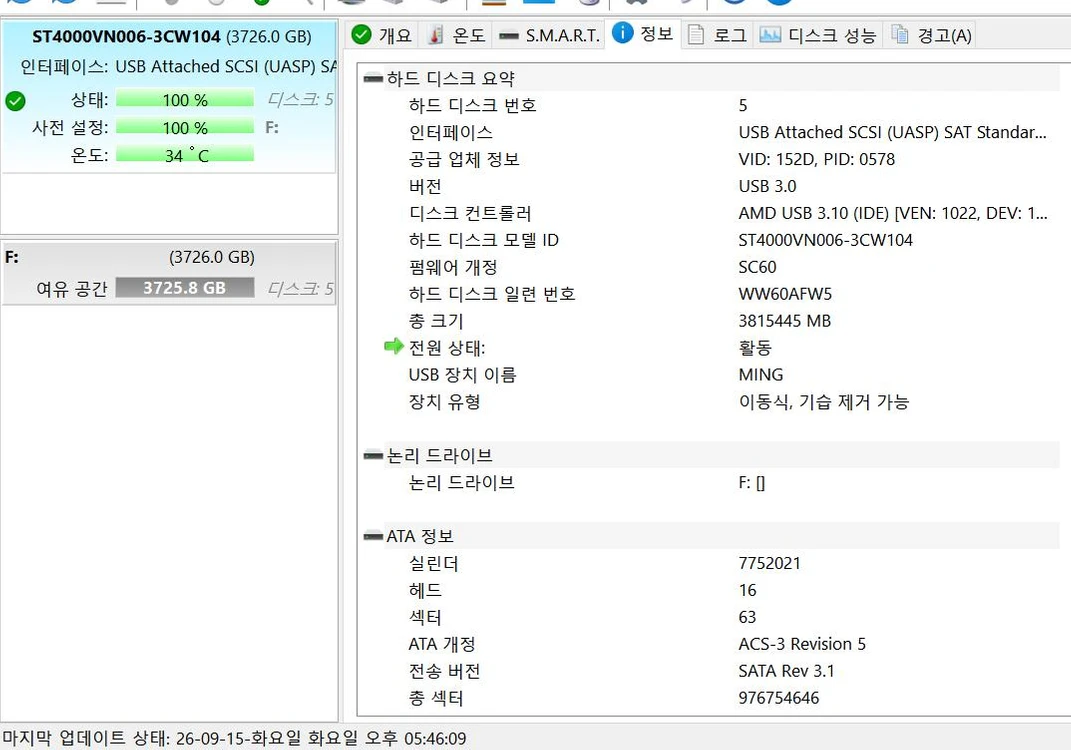Screen dimensions: 1071x750
Task: Open the S.M.A.R.T. tab
Action: (x=548, y=35)
